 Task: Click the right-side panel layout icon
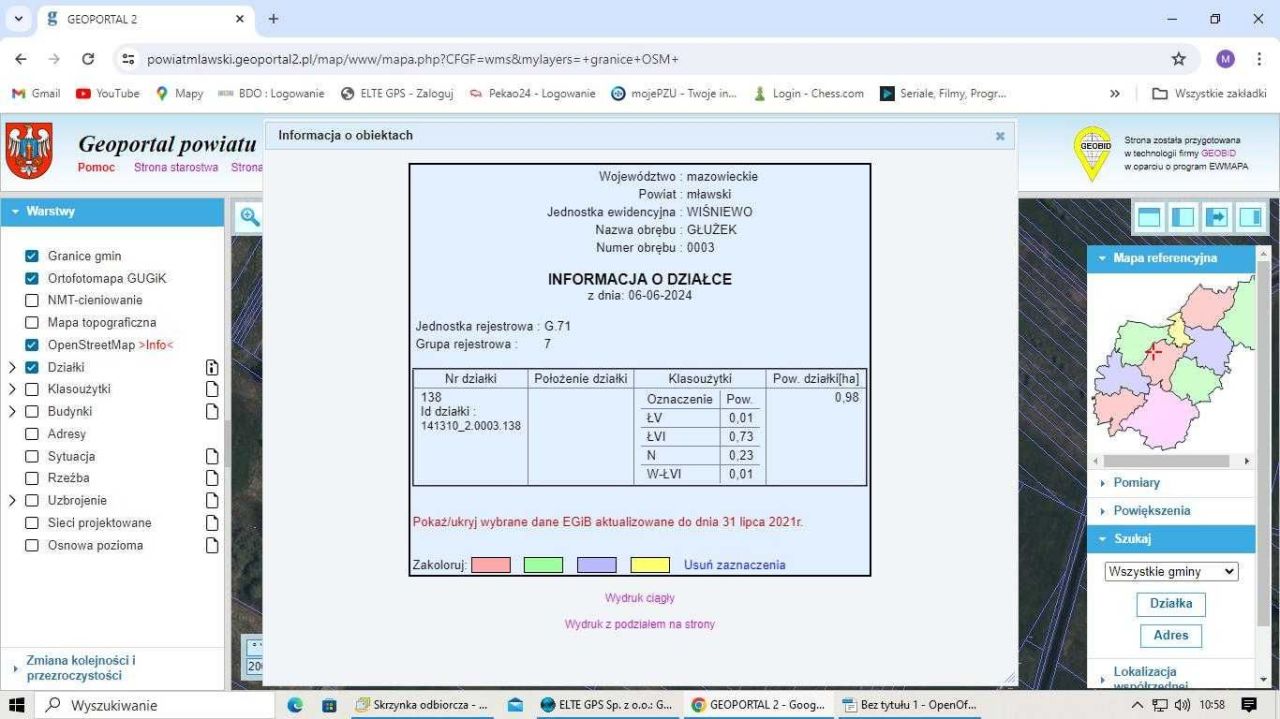click(1250, 217)
